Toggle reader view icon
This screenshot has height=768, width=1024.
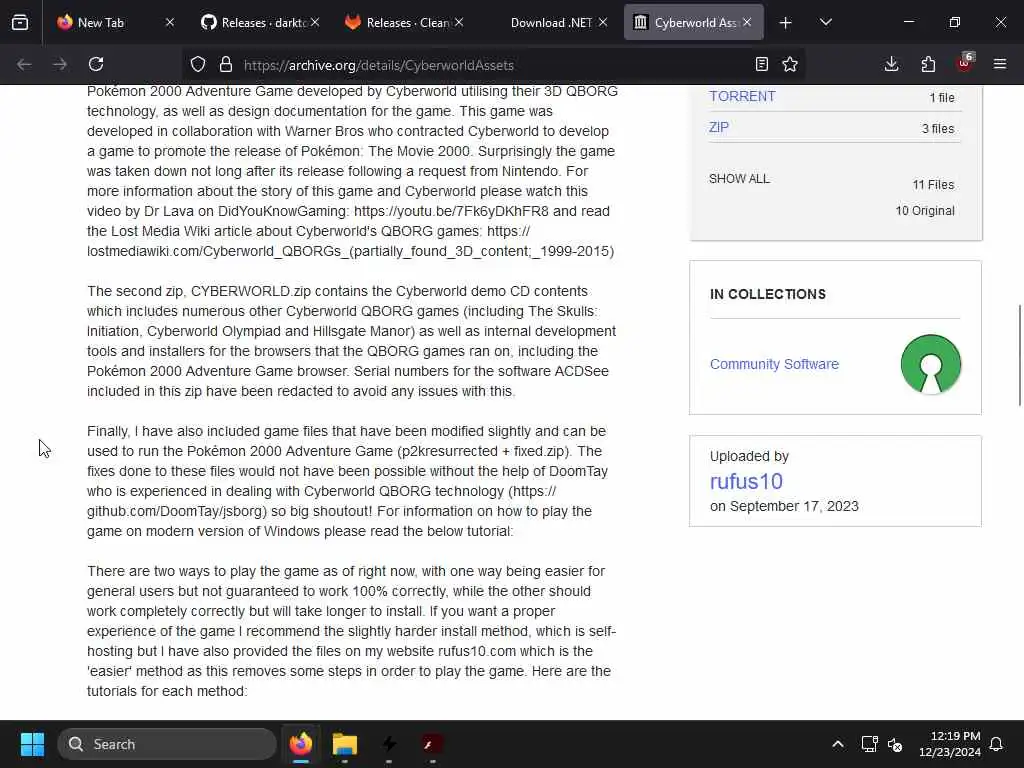(x=761, y=64)
